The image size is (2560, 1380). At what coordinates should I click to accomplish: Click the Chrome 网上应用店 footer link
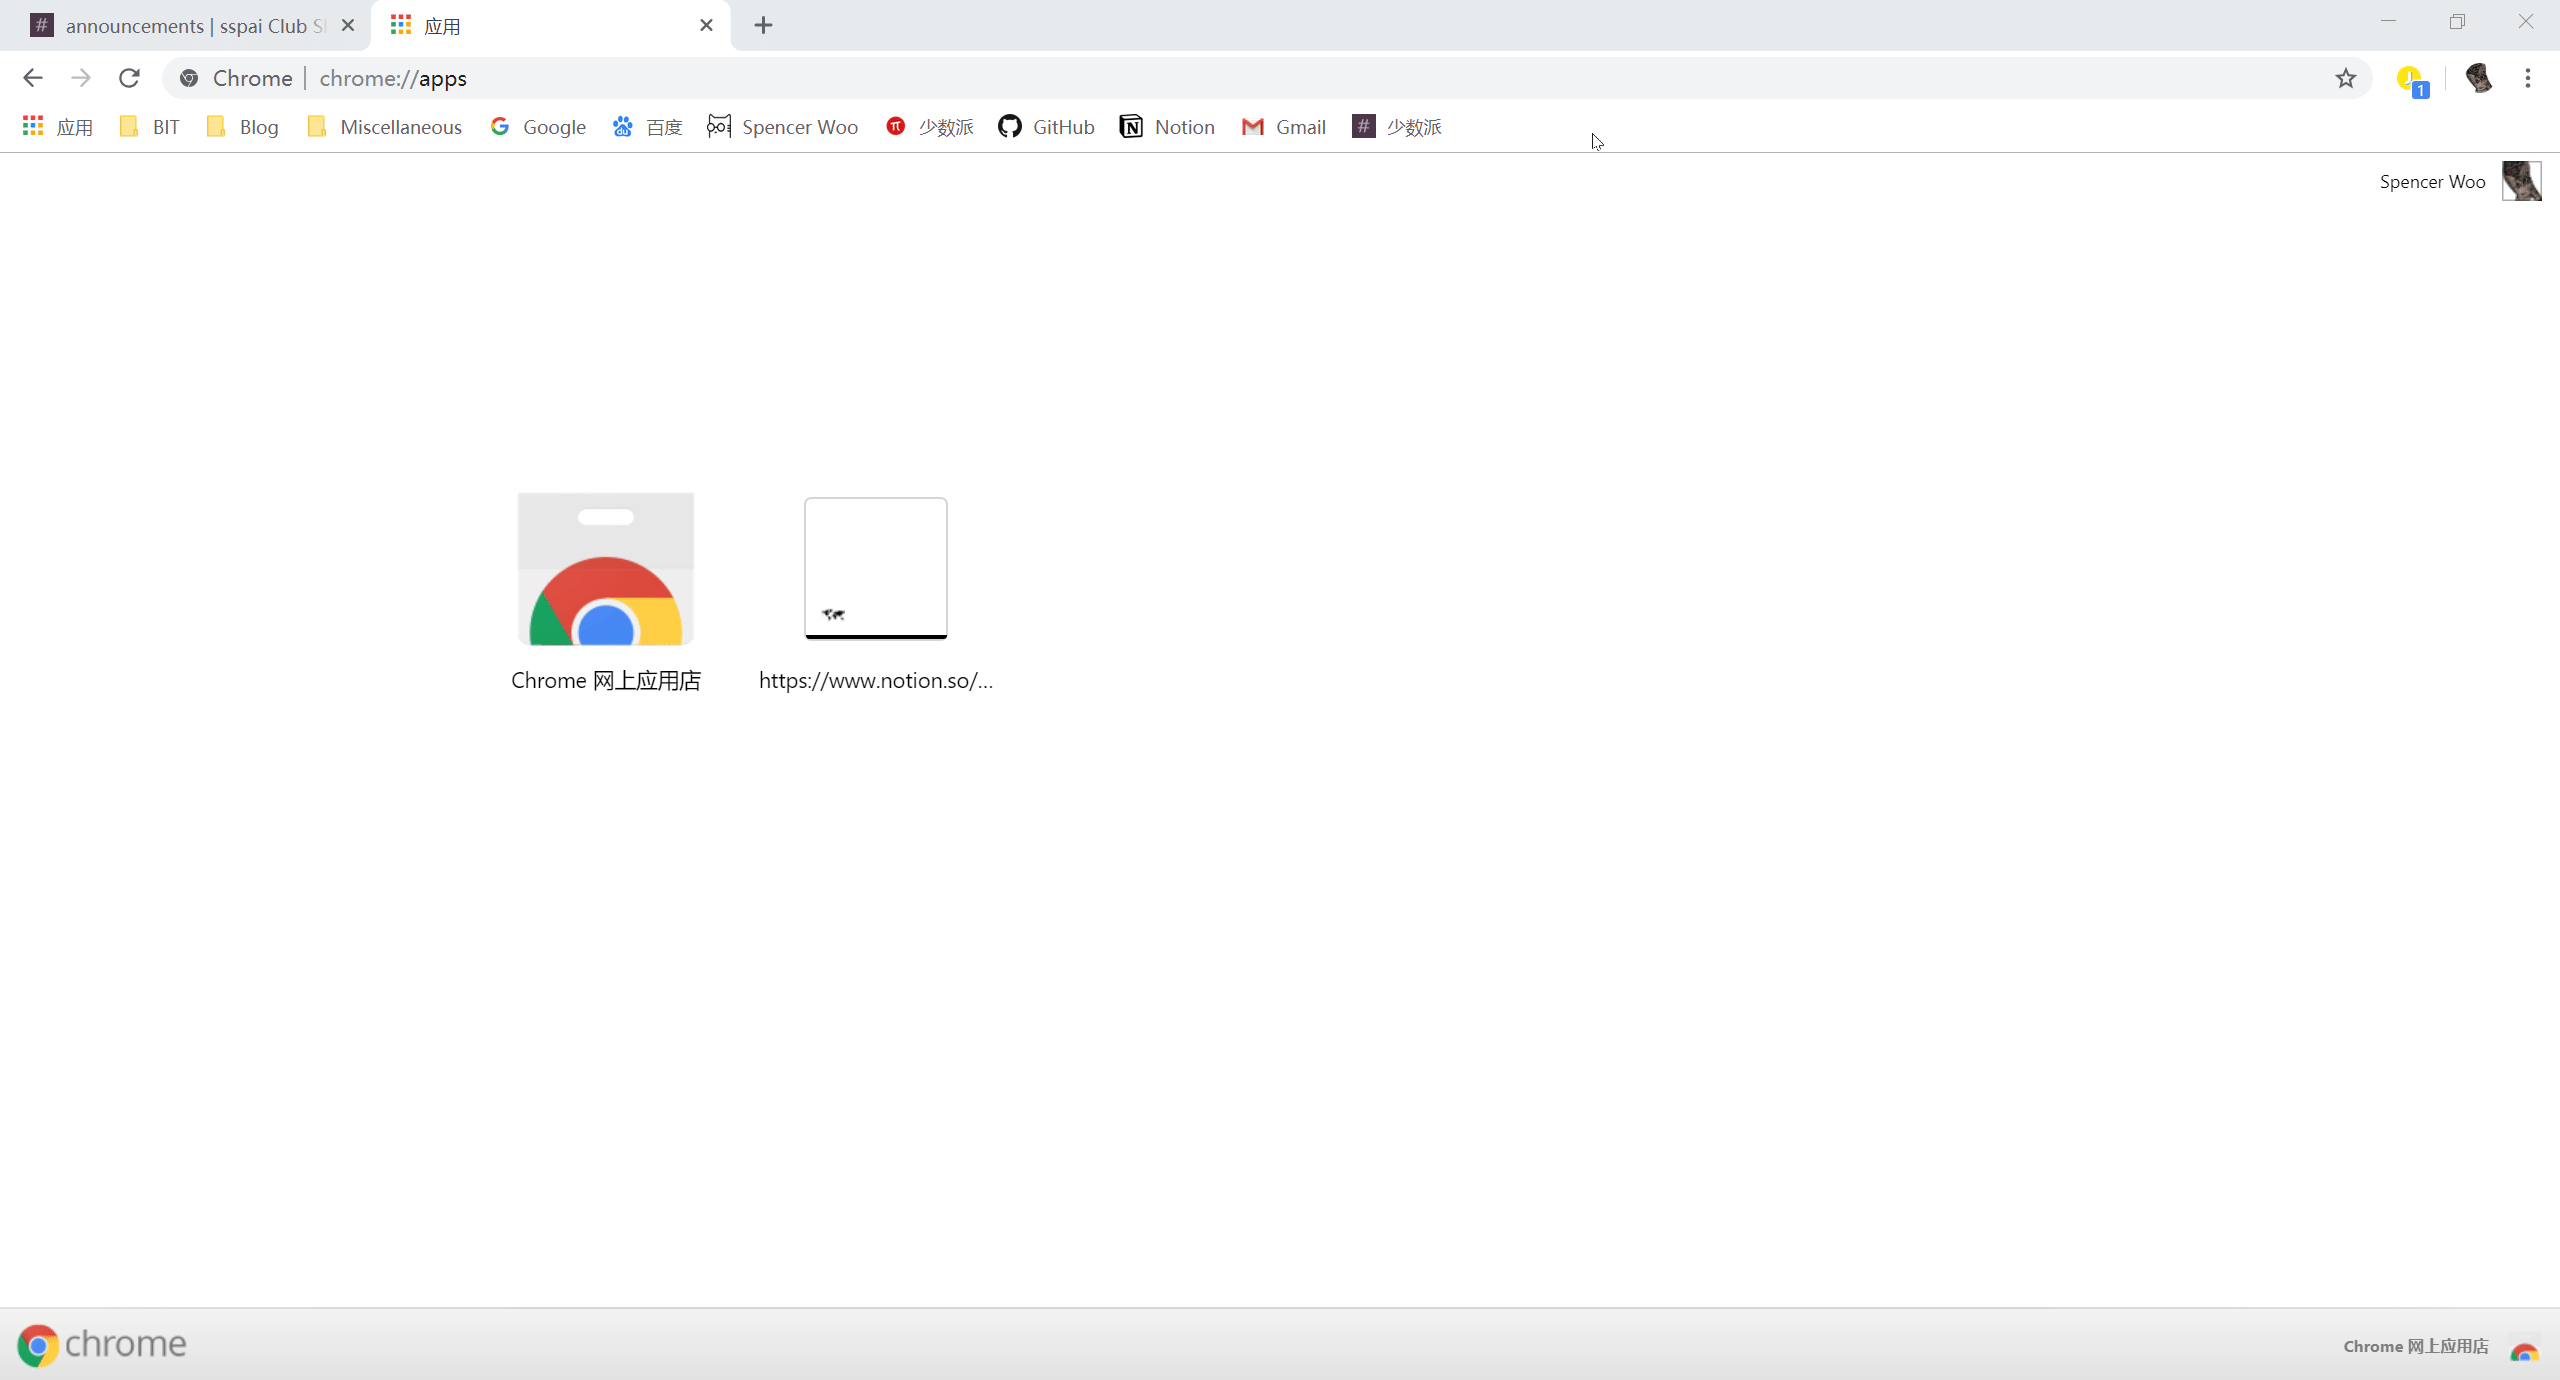click(x=2415, y=1346)
